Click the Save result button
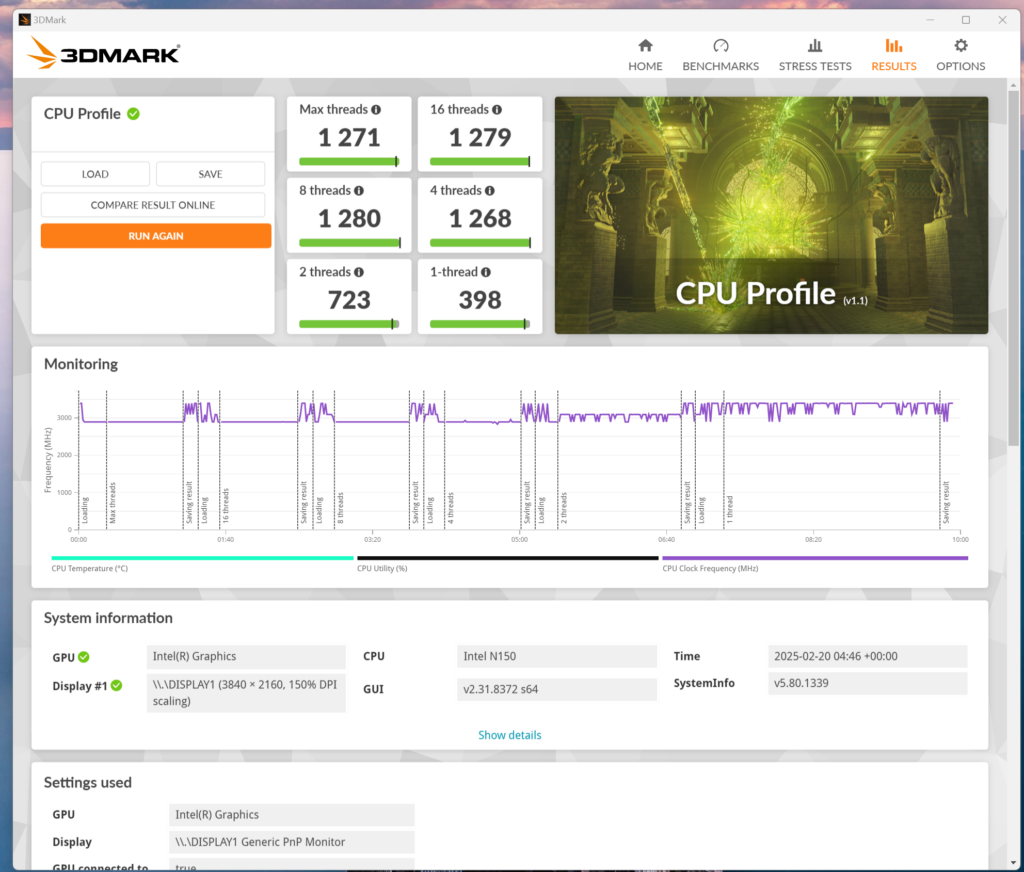Viewport: 1024px width, 872px height. click(210, 174)
